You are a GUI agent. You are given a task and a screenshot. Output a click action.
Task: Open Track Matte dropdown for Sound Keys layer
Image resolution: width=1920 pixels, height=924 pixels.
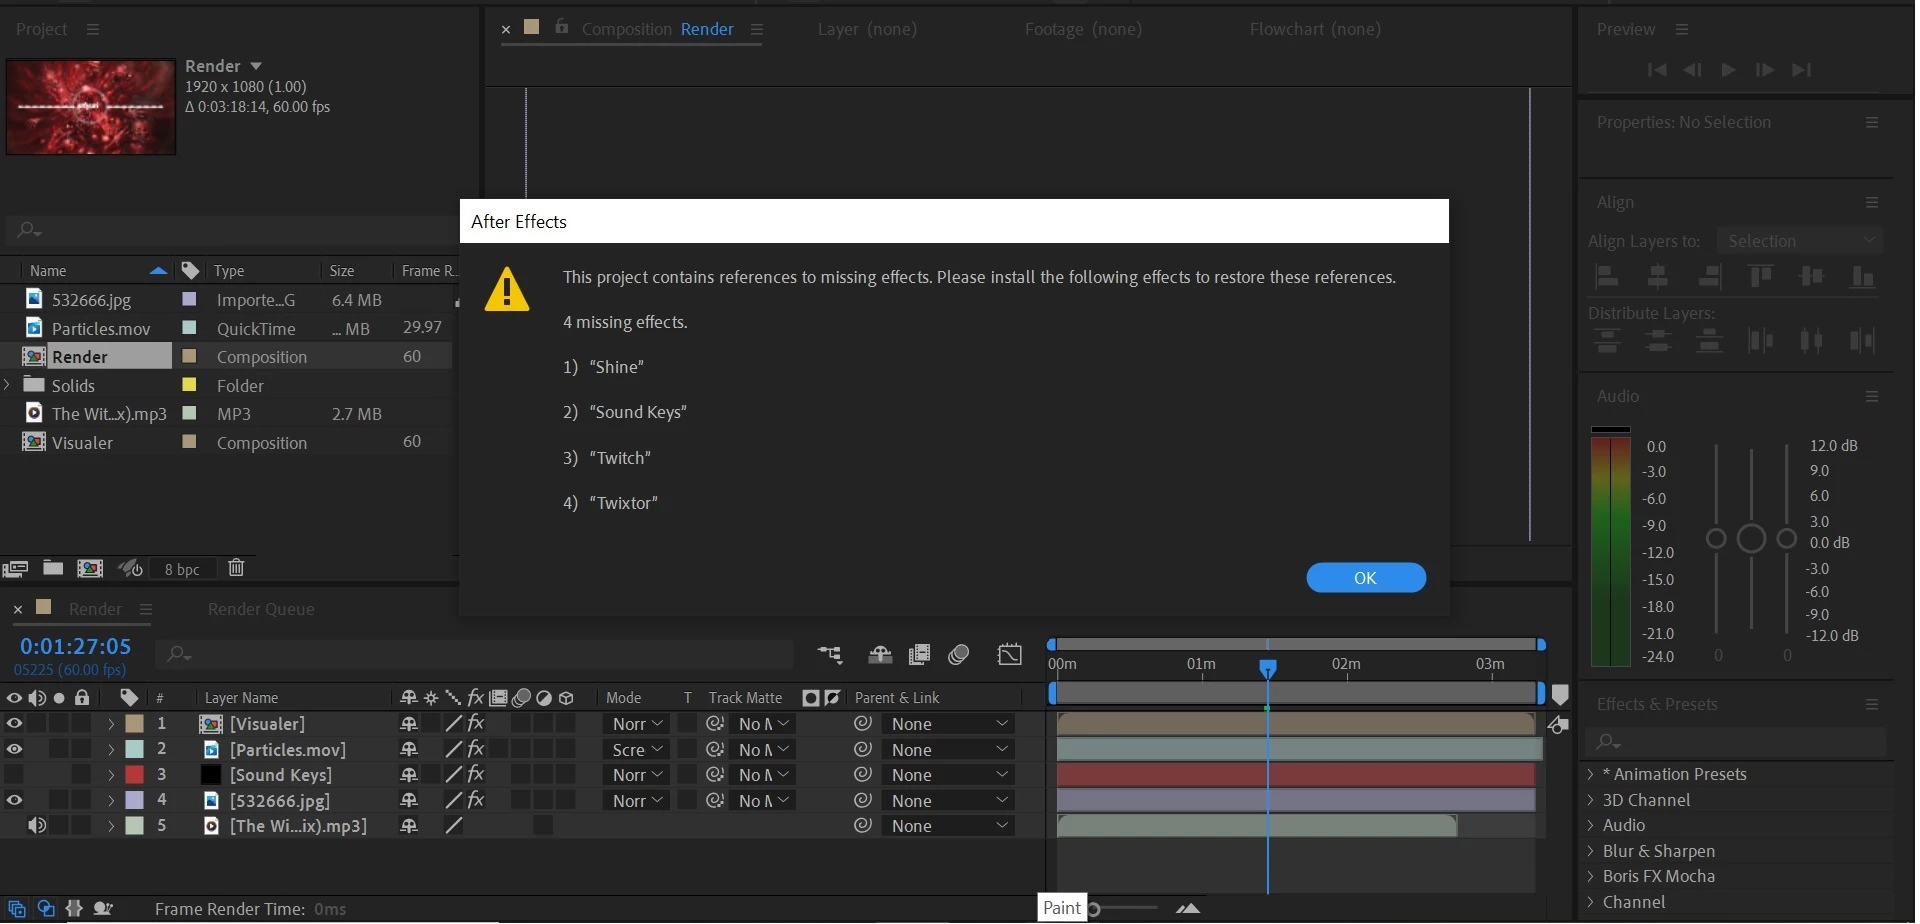[x=763, y=775]
